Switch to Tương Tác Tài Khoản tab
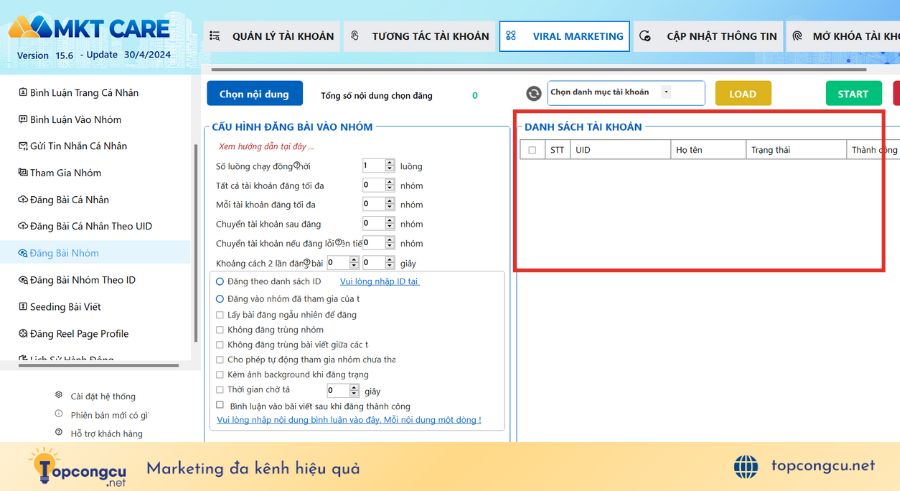Image resolution: width=900 pixels, height=491 pixels. point(420,36)
